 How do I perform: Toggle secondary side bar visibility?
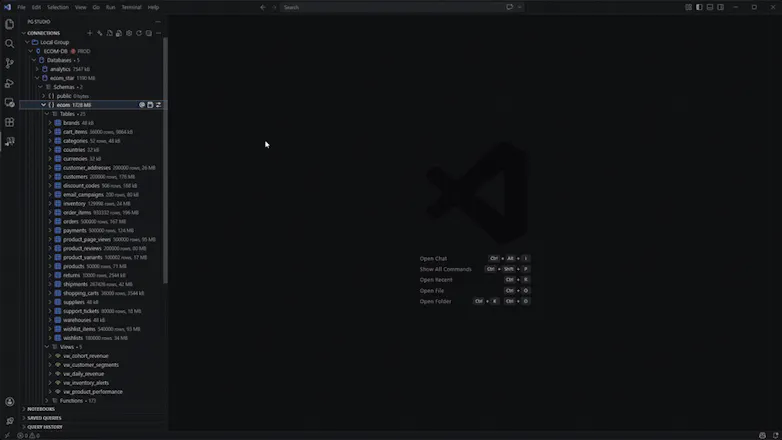pos(721,7)
